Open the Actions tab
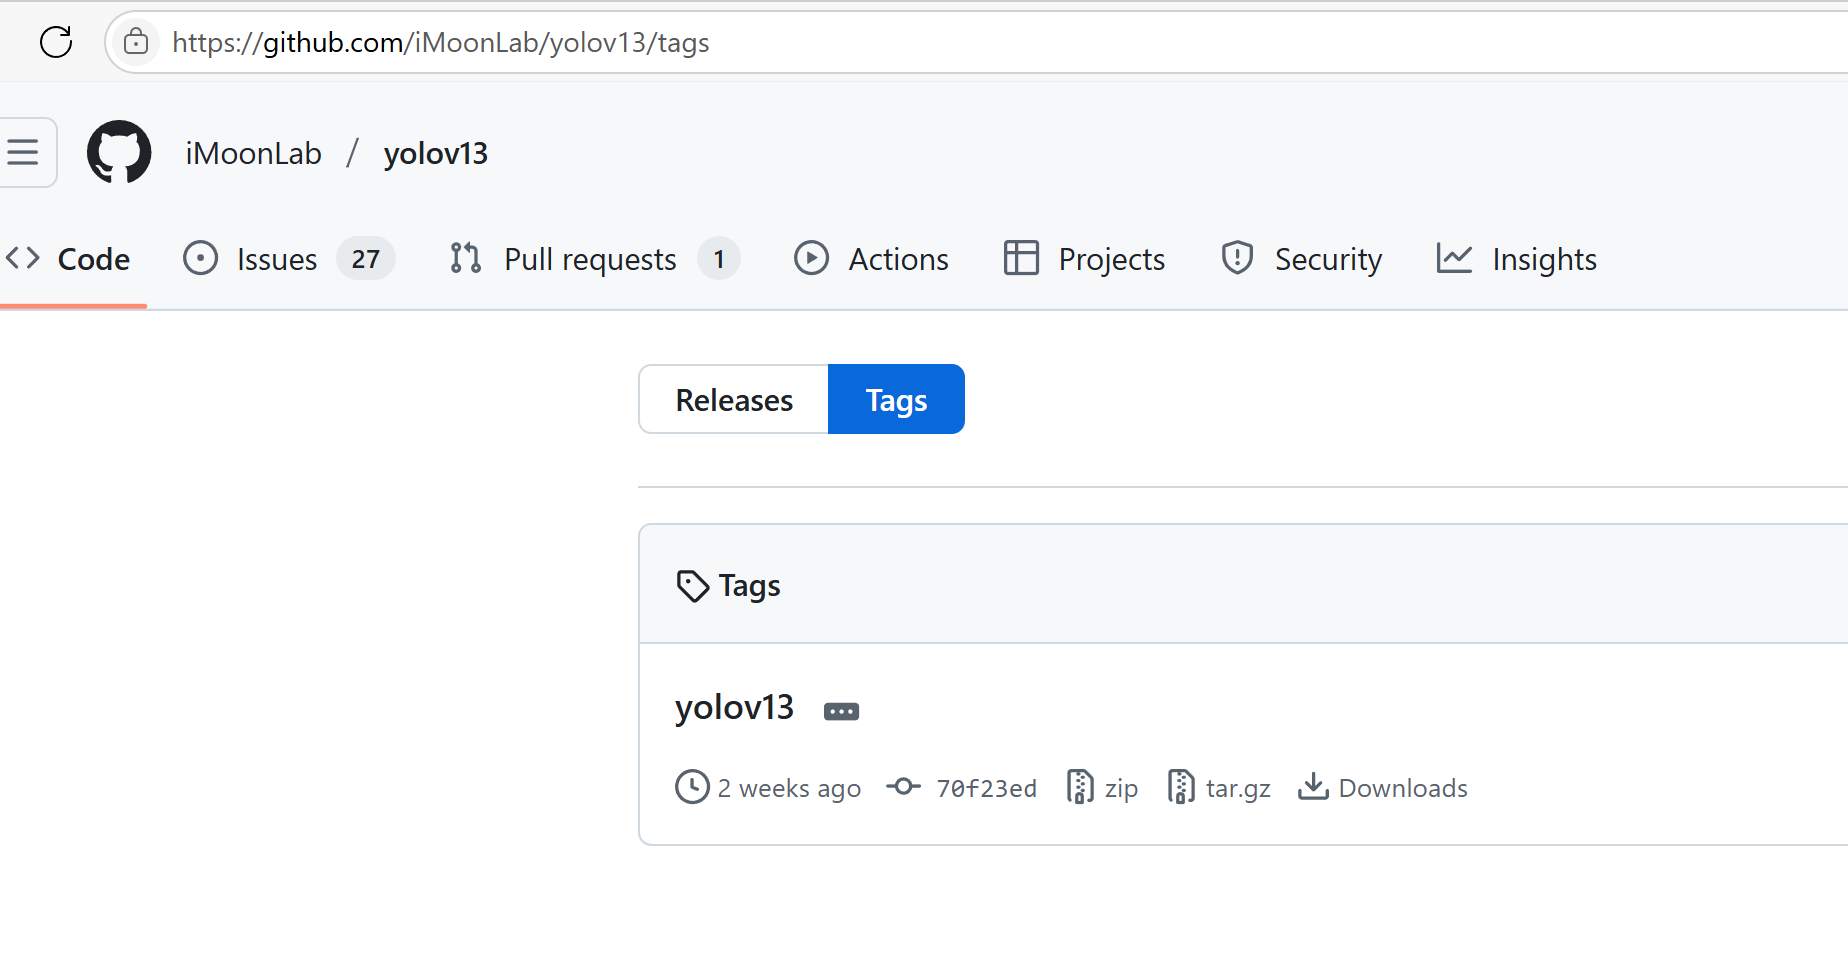The image size is (1848, 968). point(871,259)
